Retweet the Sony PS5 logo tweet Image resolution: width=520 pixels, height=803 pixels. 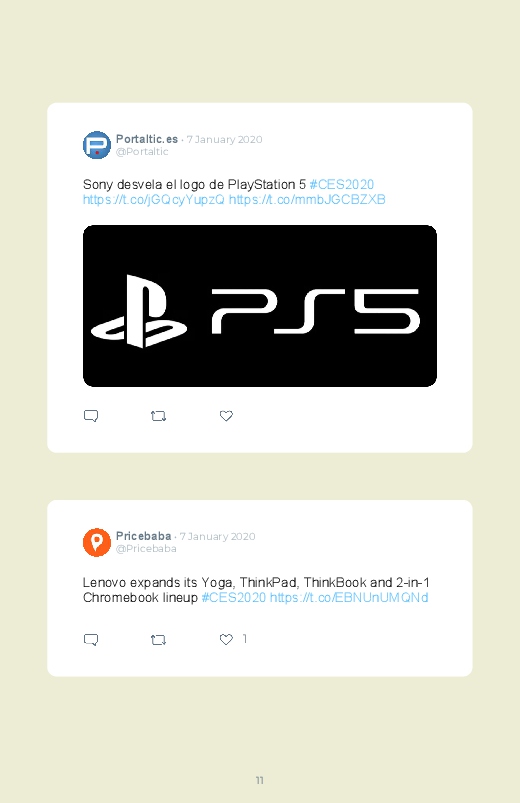click(158, 416)
